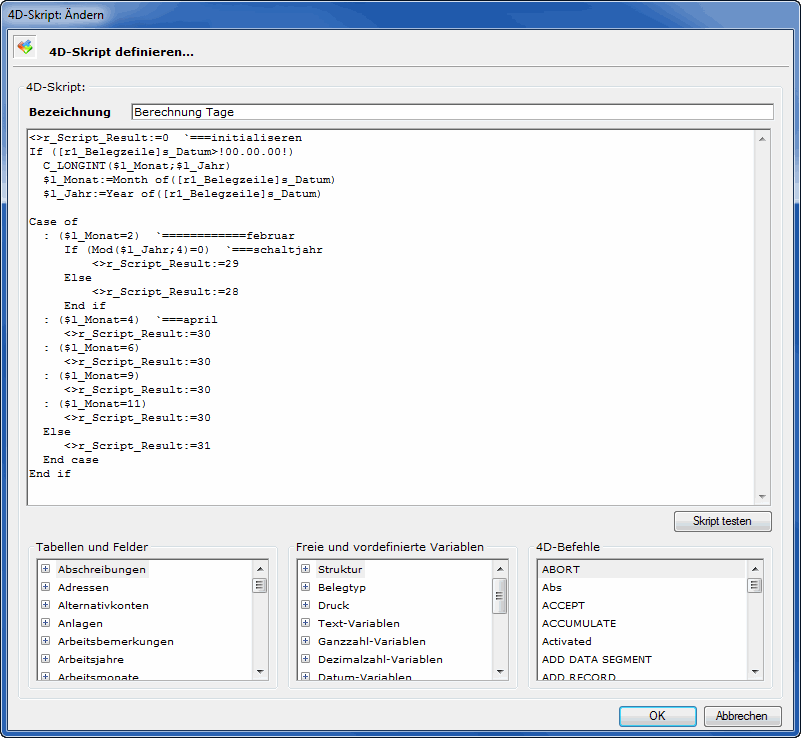Select ADD DATA SEGMENT command

597,659
